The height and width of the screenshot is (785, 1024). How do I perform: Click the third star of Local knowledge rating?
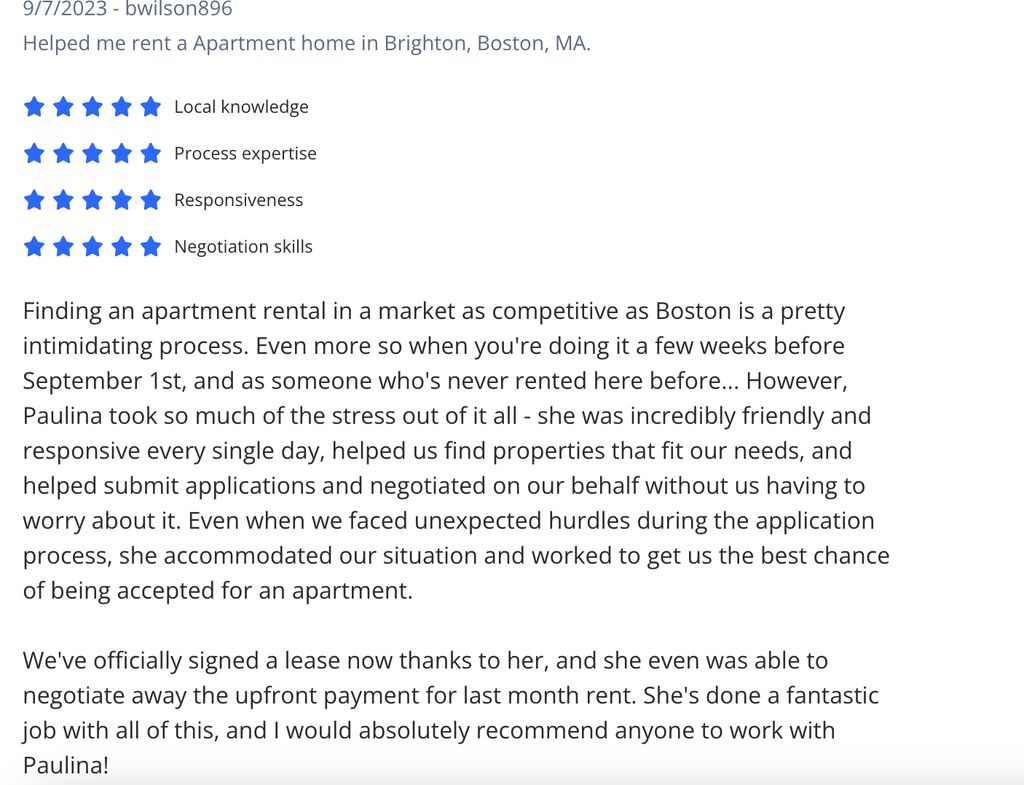pyautogui.click(x=92, y=106)
